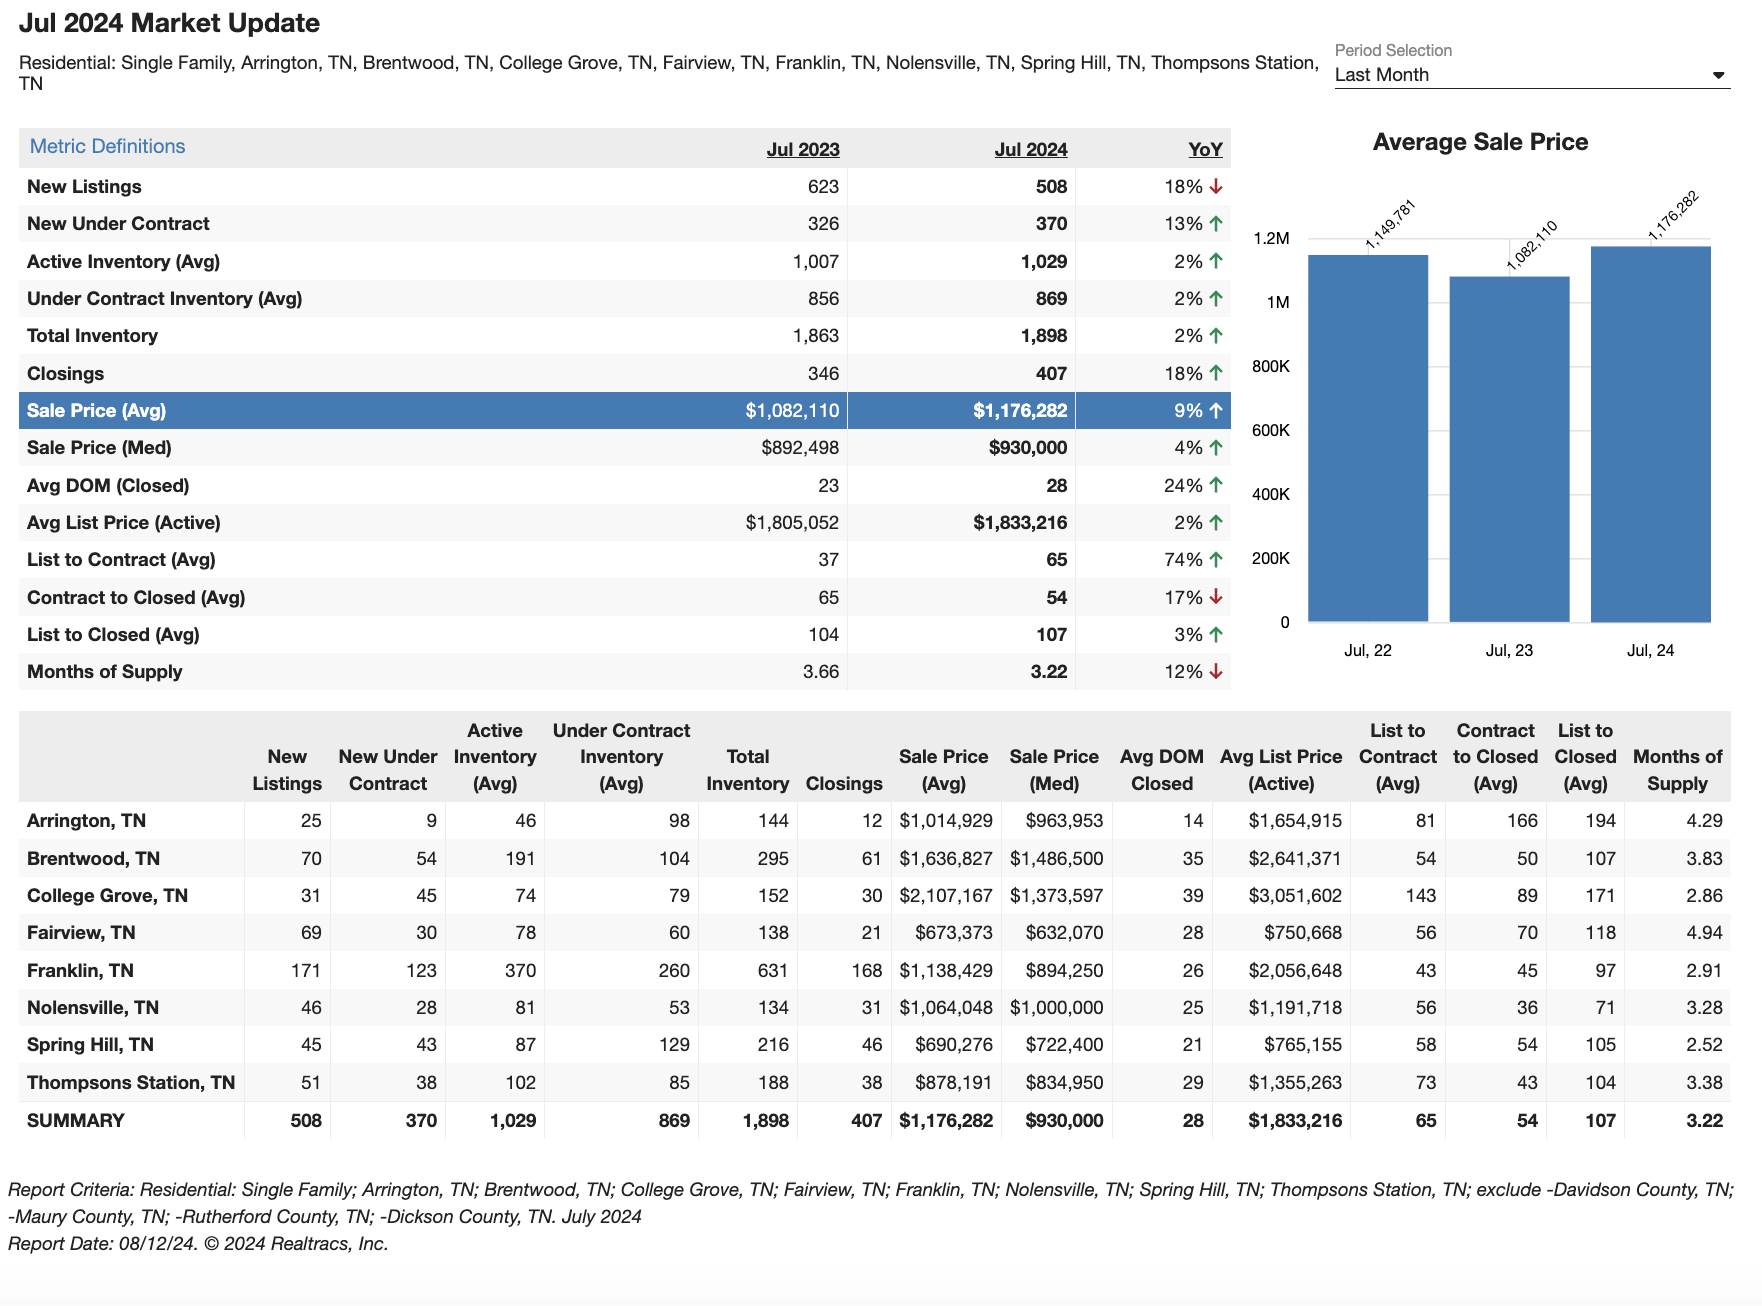Click the up arrow in Under Contract Inventory row
This screenshot has height=1306, width=1762.
click(x=1216, y=298)
